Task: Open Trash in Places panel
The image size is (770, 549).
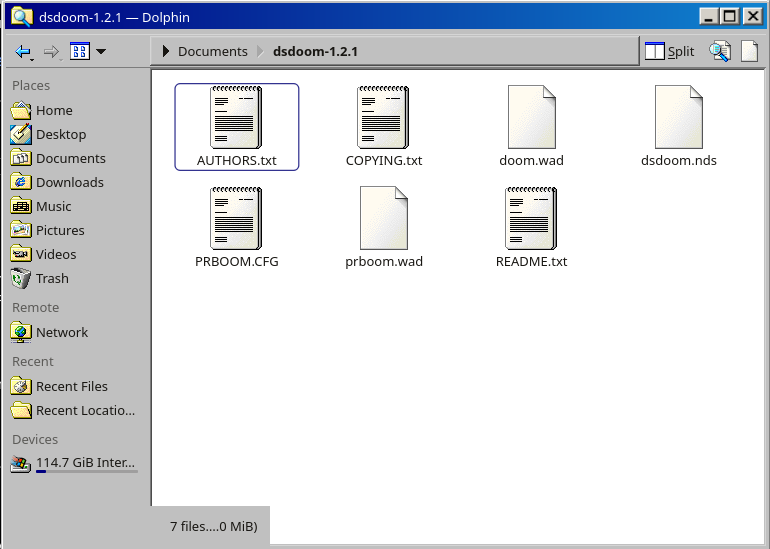Action: (76, 279)
